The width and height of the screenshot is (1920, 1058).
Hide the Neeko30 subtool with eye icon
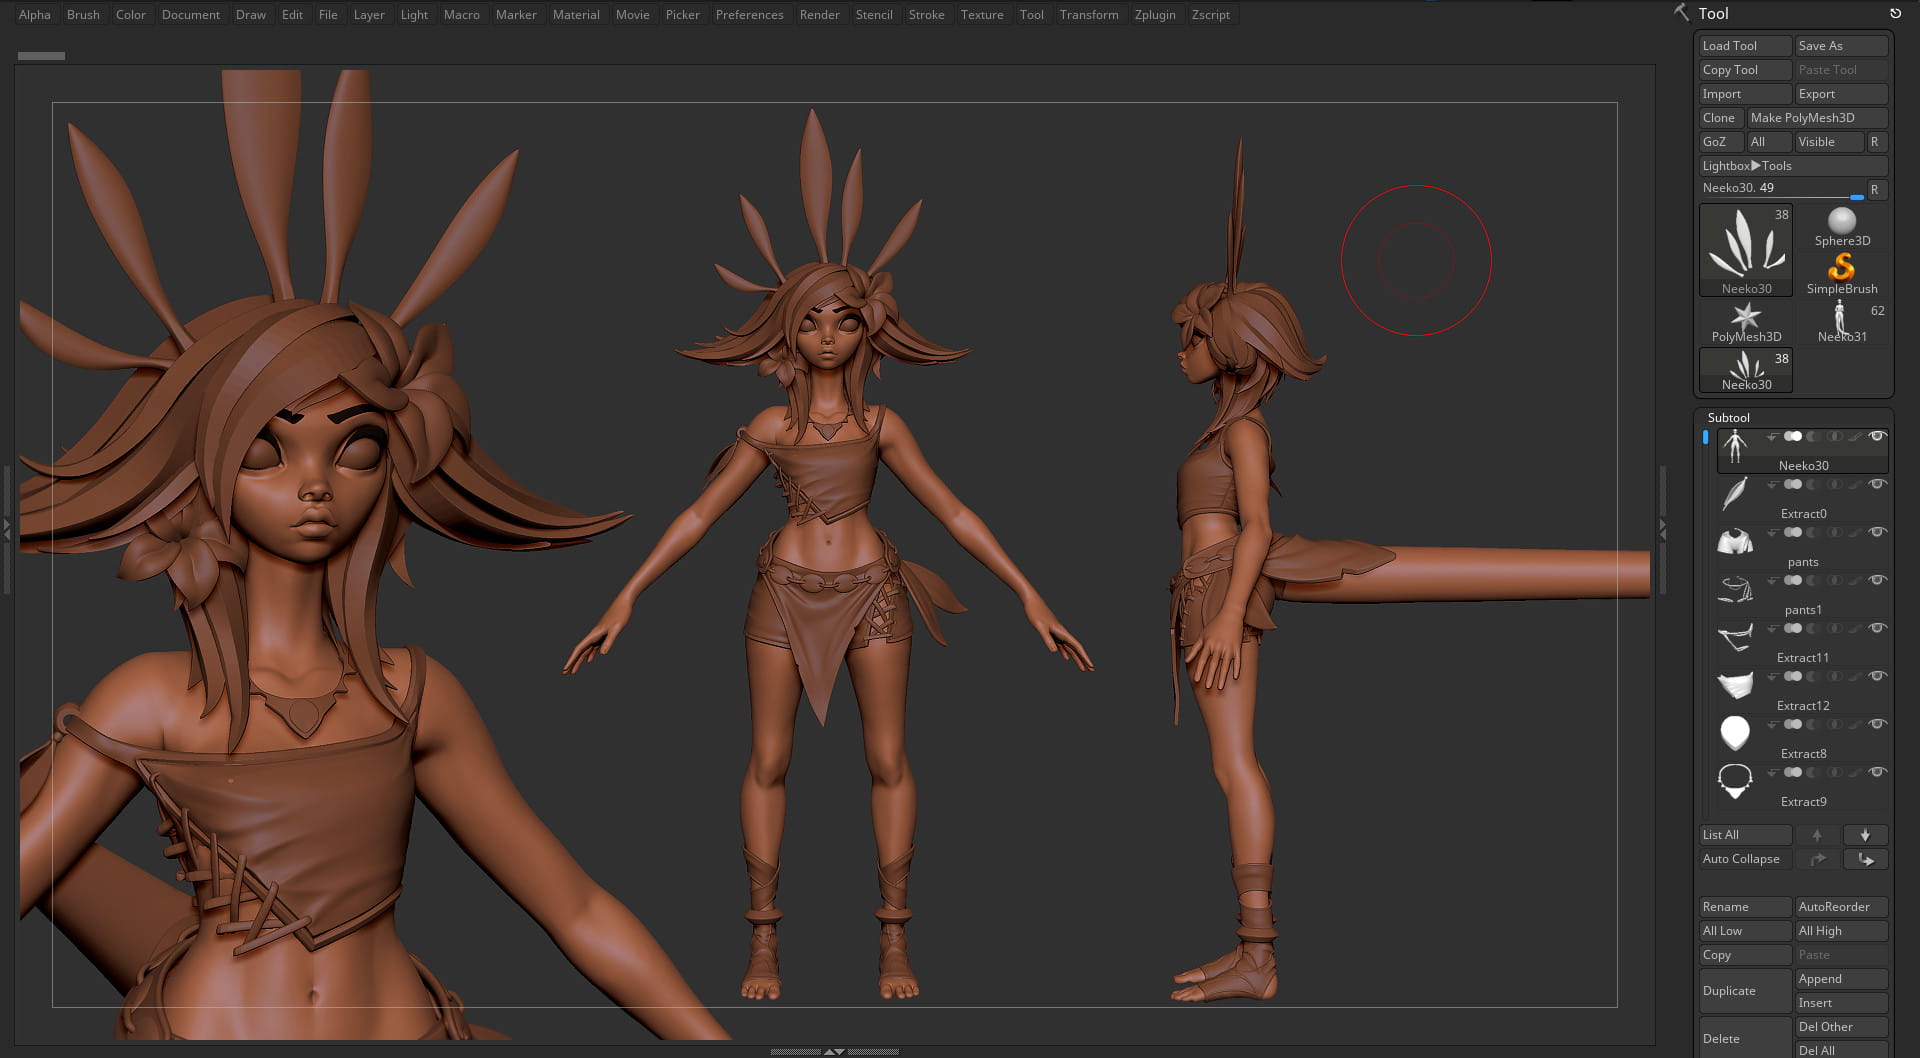(x=1877, y=436)
